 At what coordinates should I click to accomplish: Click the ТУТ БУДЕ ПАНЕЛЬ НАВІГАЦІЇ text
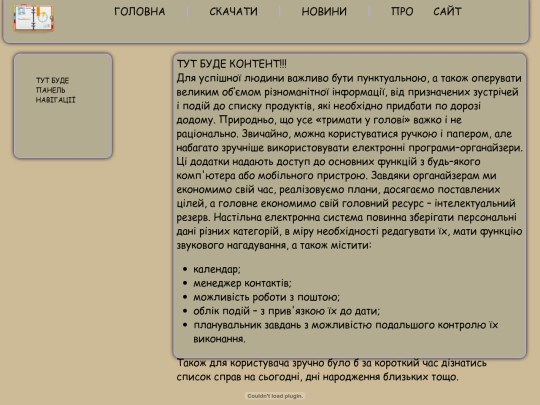[55, 90]
